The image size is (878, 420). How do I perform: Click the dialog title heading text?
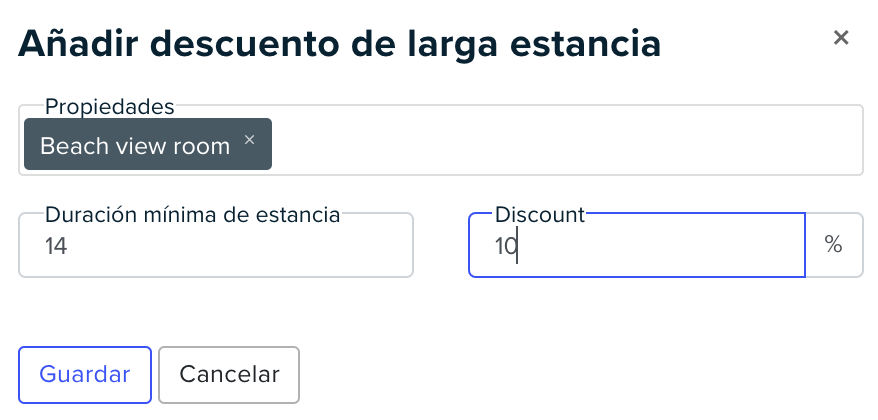[x=339, y=44]
